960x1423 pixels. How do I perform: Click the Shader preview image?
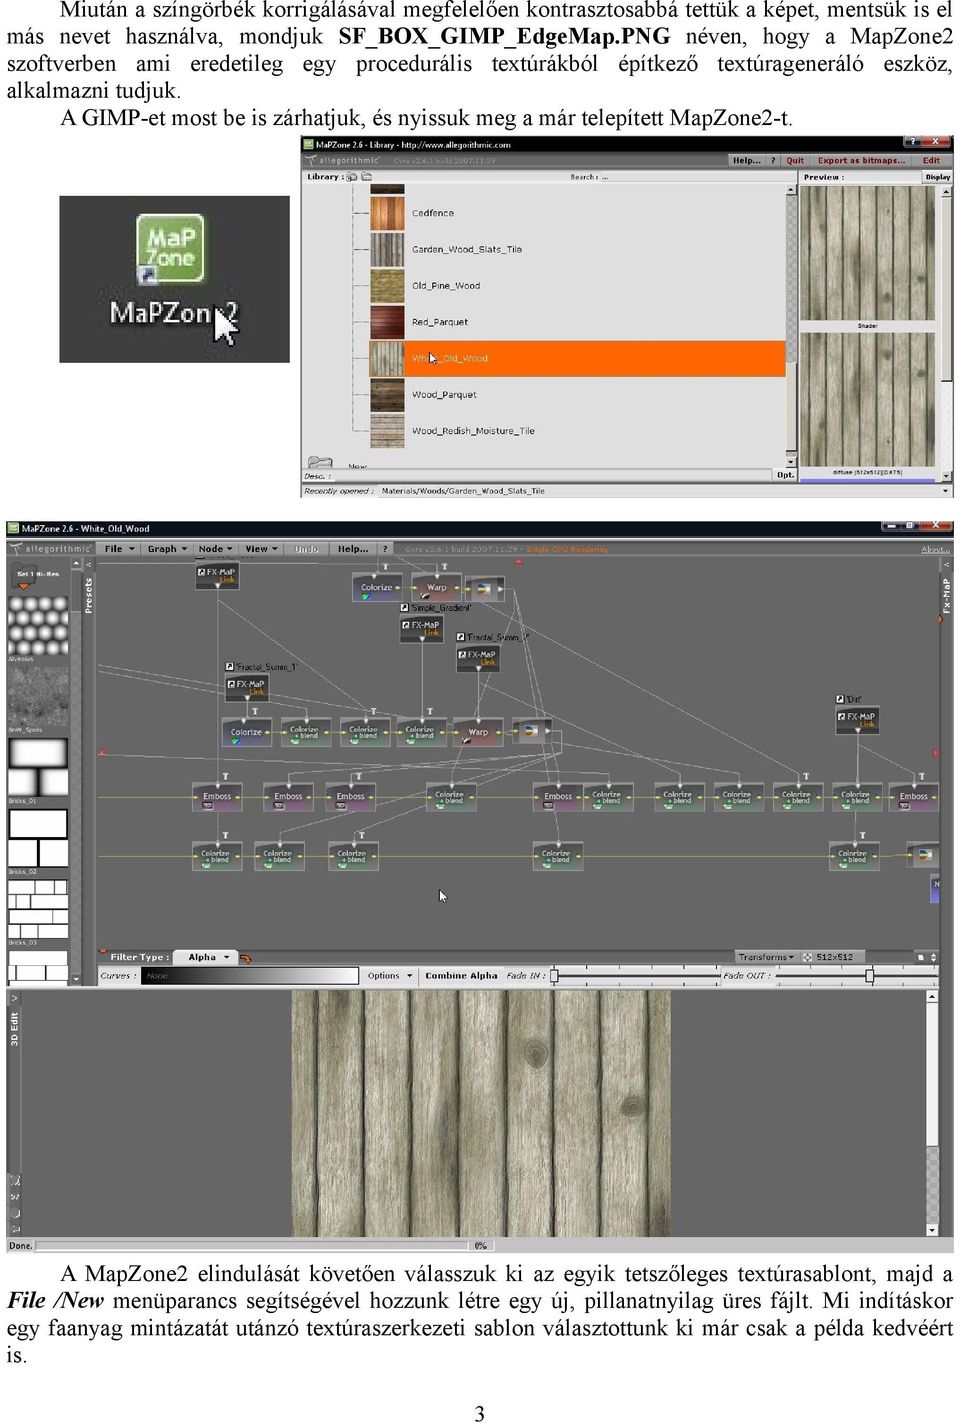tap(868, 253)
